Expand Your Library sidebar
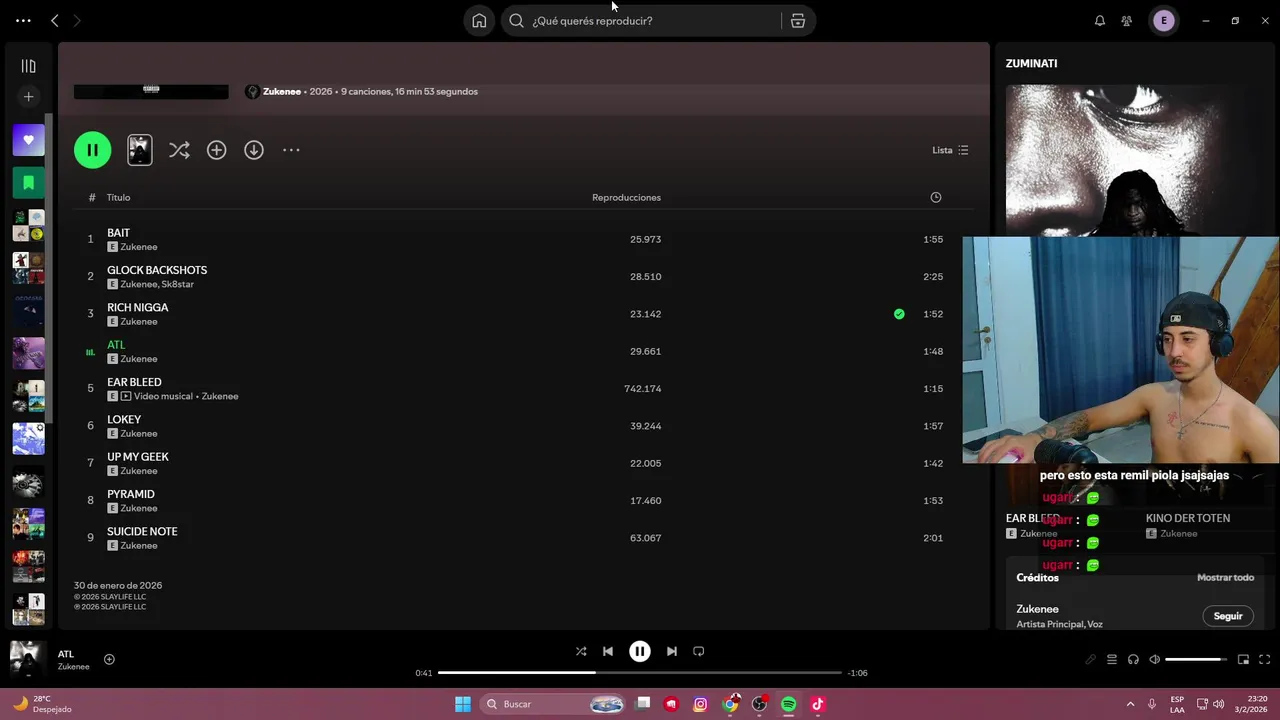 (28, 66)
